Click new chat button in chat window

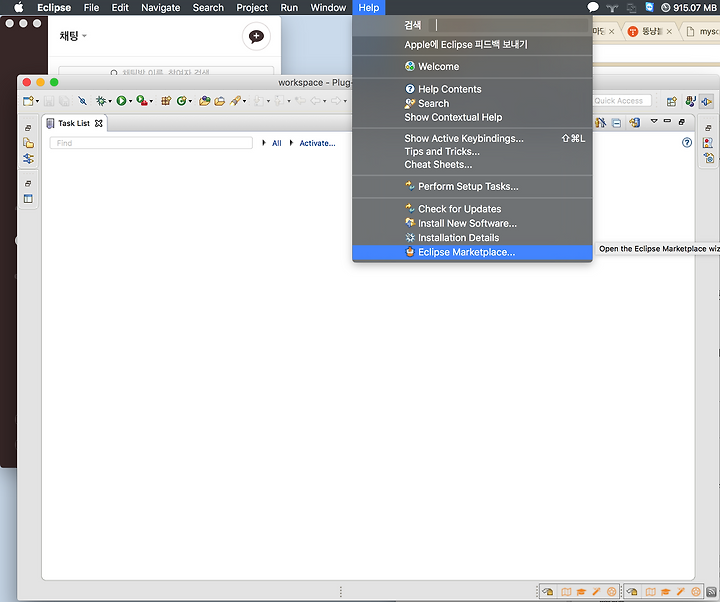pos(256,36)
